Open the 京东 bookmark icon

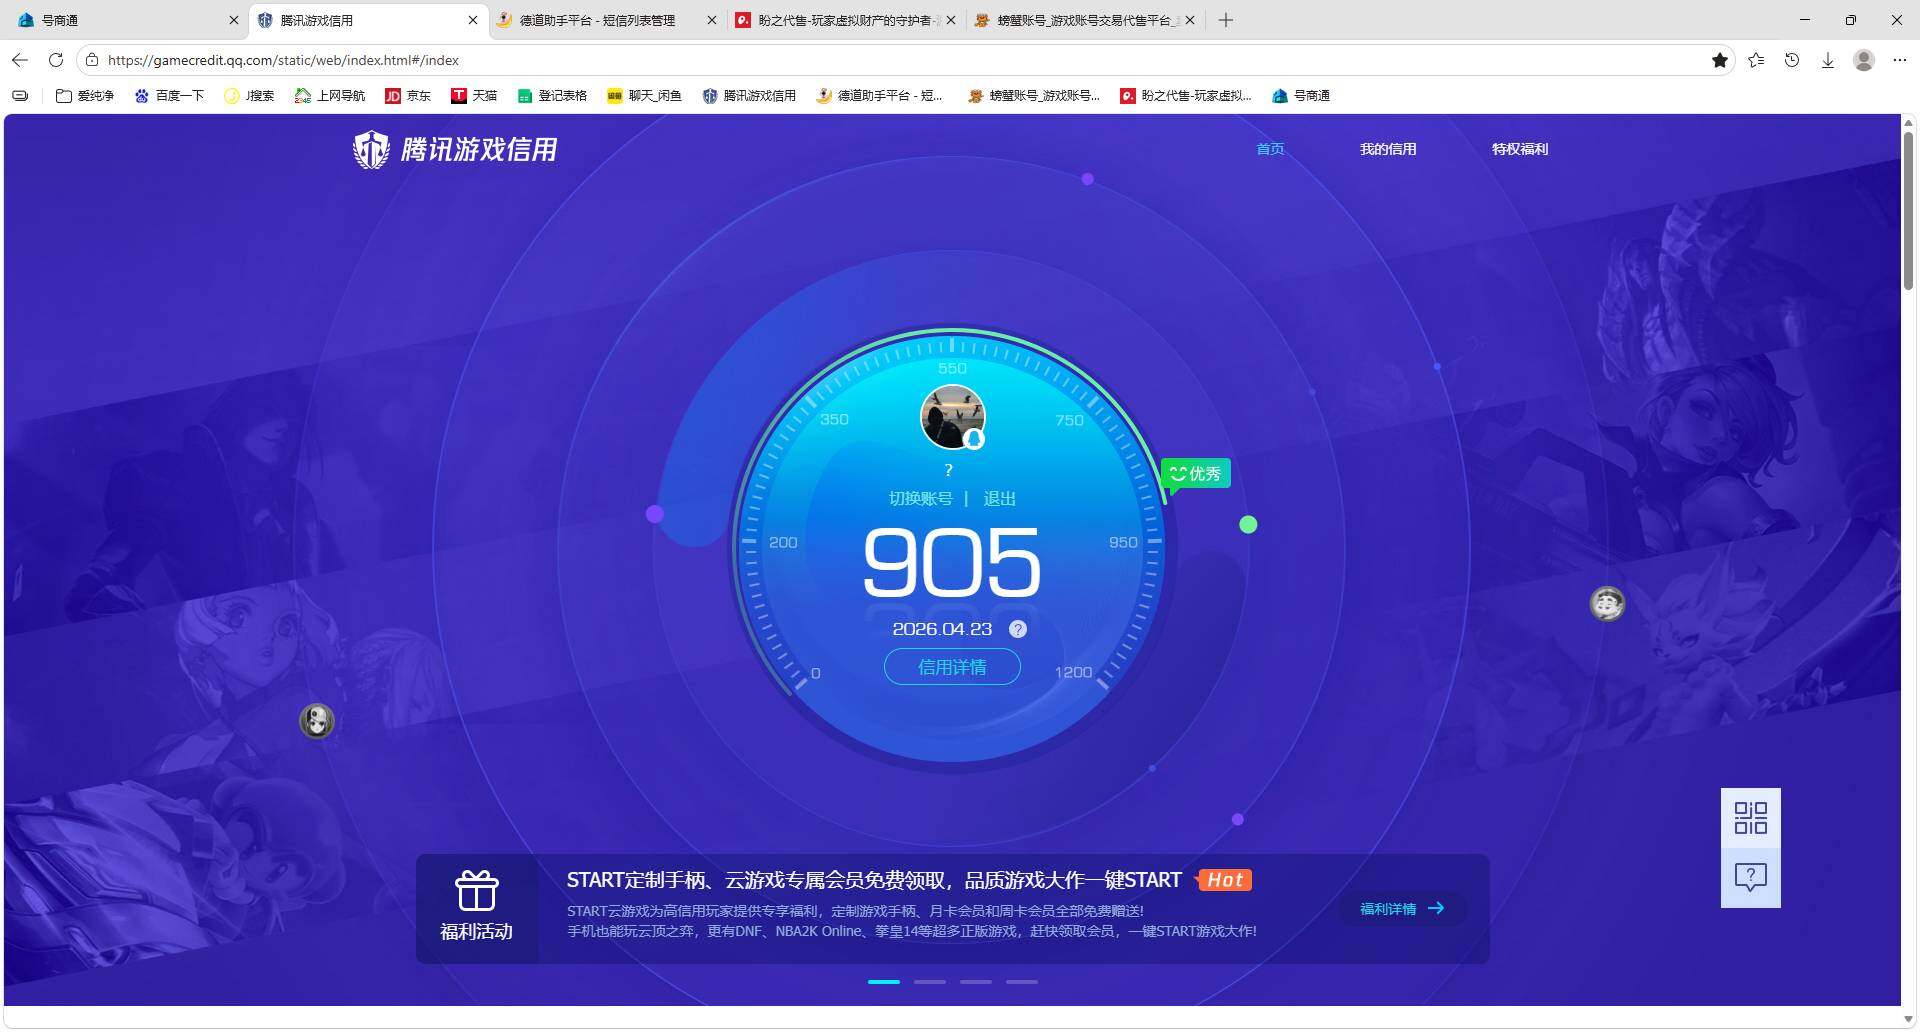394,95
